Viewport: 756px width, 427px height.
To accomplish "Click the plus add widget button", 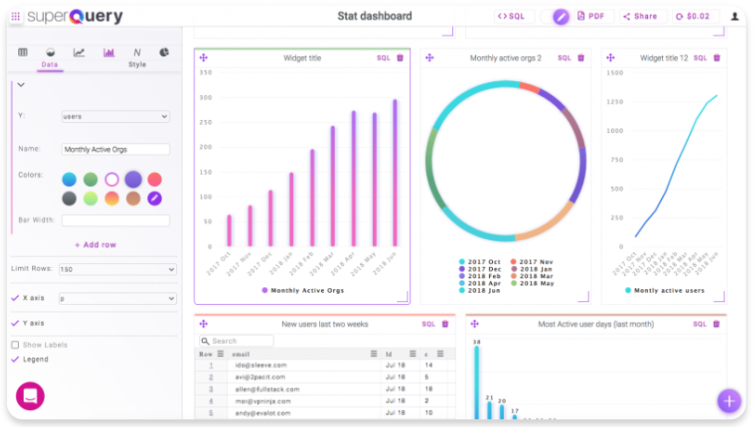I will pyautogui.click(x=729, y=401).
